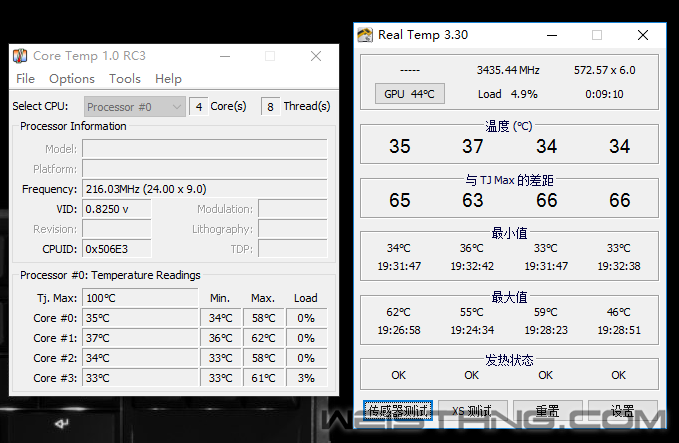Screen dimensions: 679x443
Task: Click the Core #3 max value 61°C
Action: (263, 378)
